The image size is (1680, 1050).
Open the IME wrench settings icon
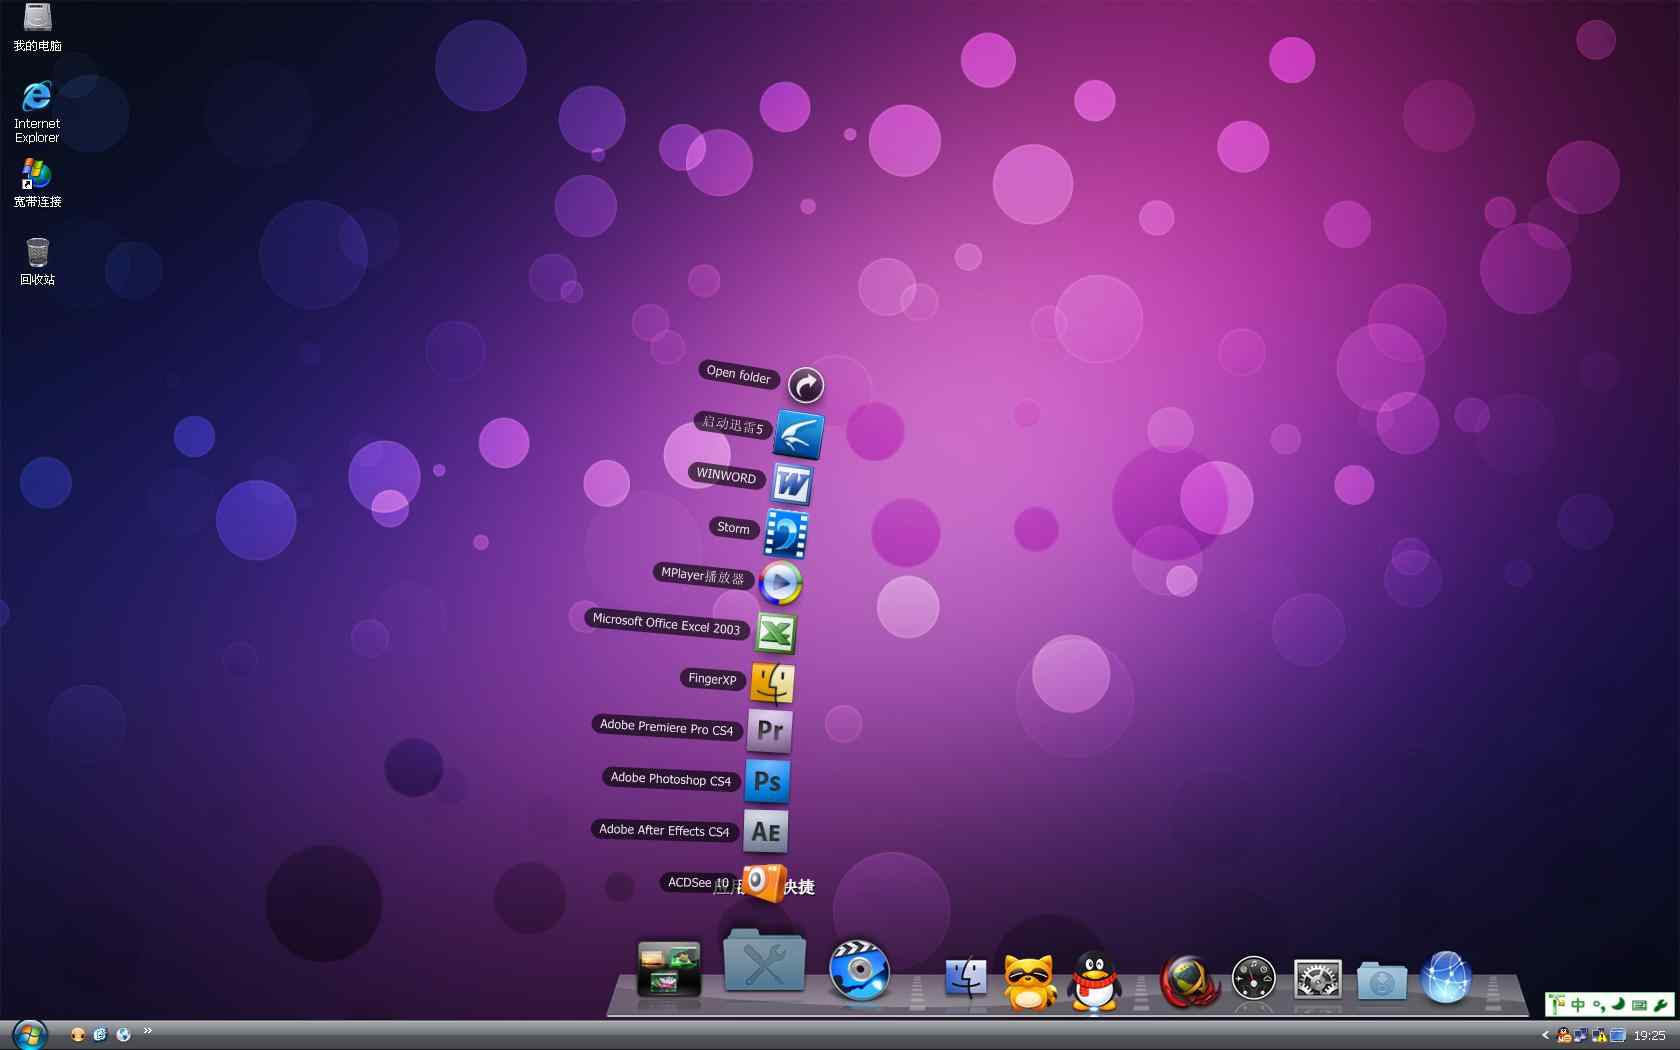1660,1005
